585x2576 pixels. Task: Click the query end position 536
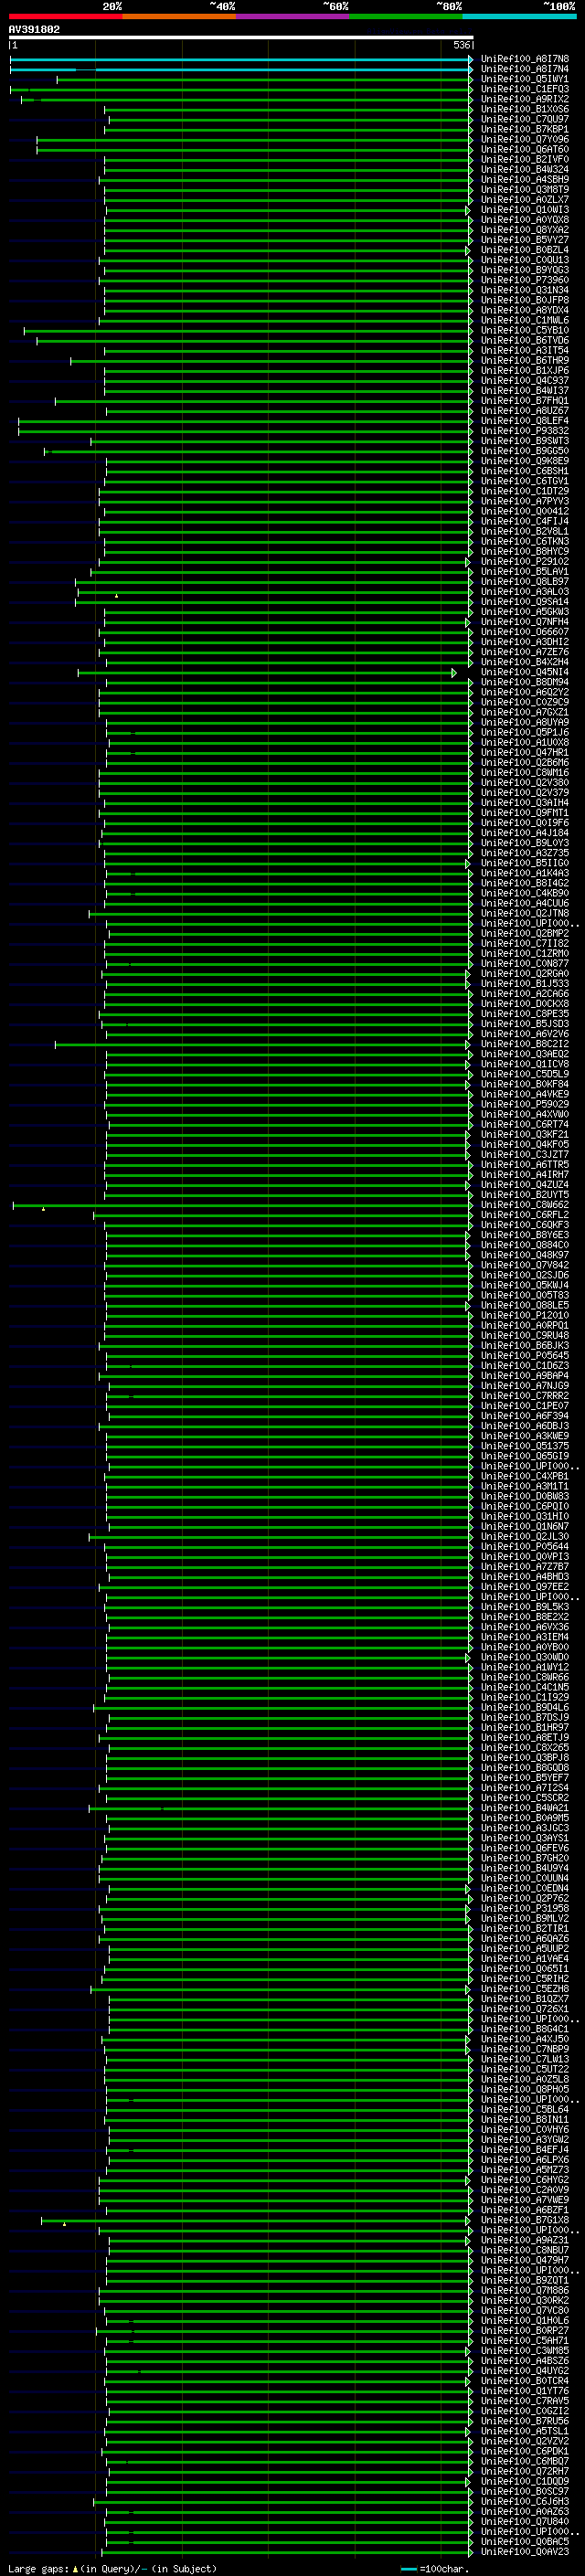(x=462, y=45)
